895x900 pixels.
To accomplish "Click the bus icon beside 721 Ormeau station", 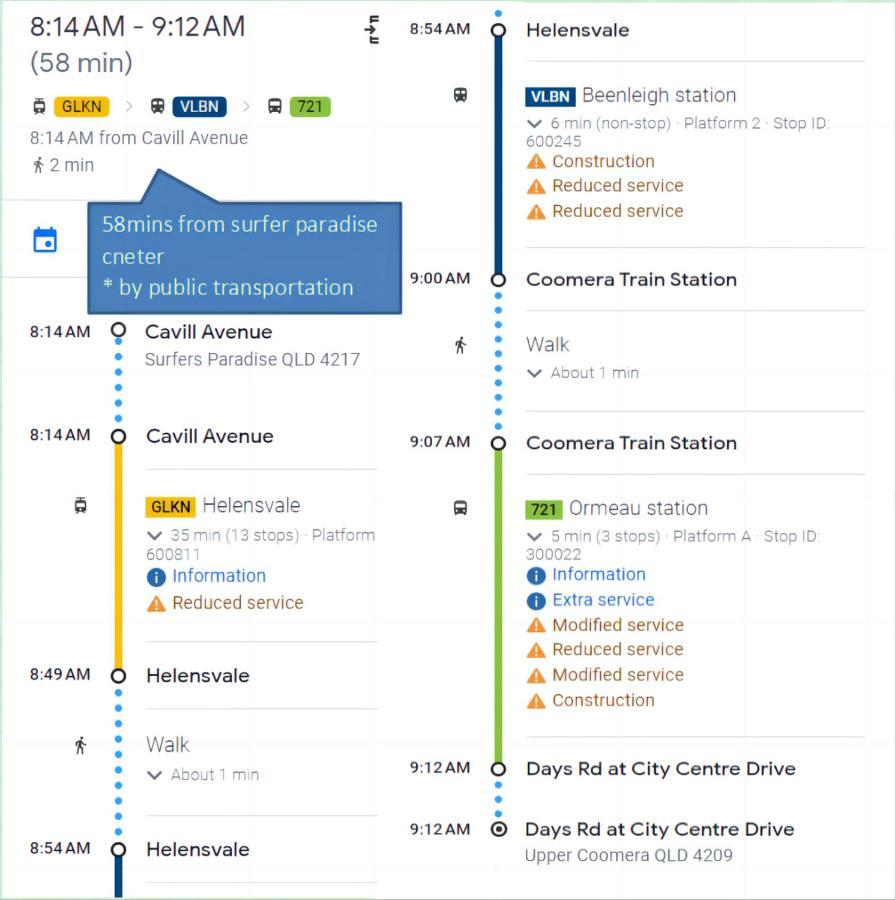I will 460,508.
